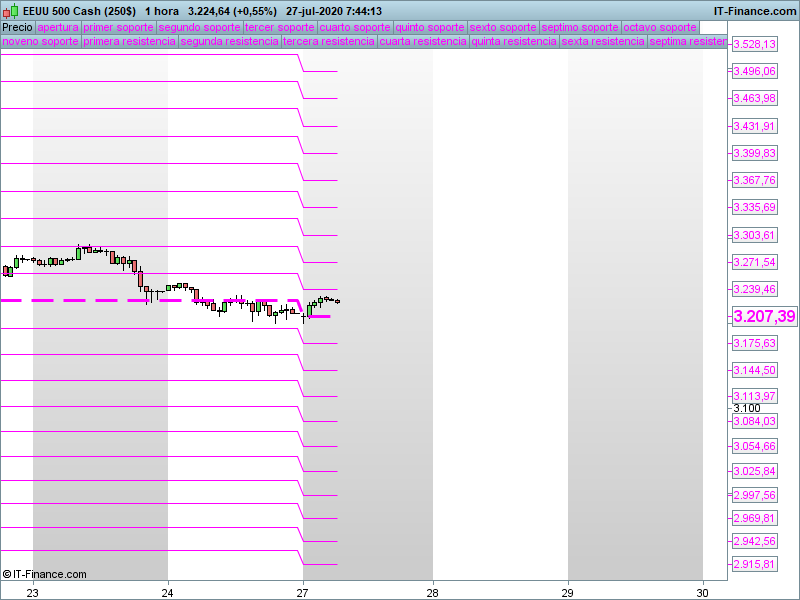The image size is (800, 600).
Task: Click the 2.915,81 price label
Action: point(755,564)
